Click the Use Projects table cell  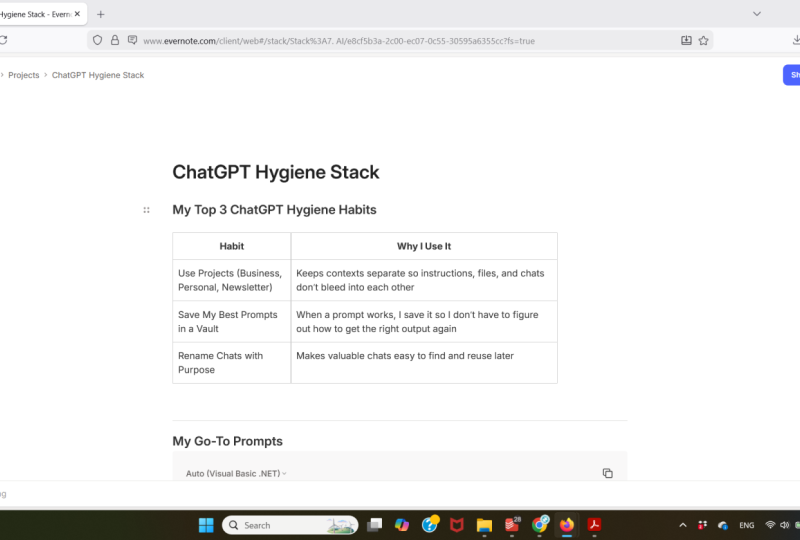(232, 280)
